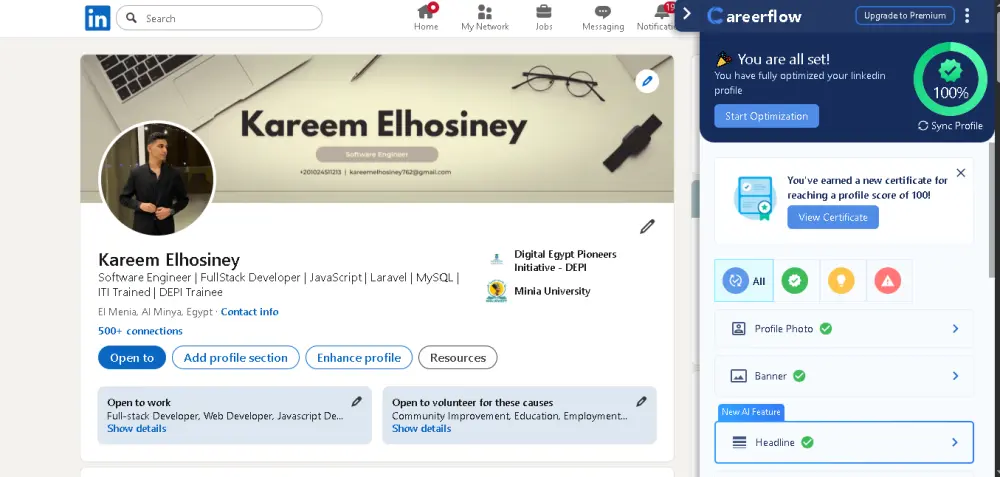Click the 100% profile score ring
The height and width of the screenshot is (477, 1000).
pos(950,79)
